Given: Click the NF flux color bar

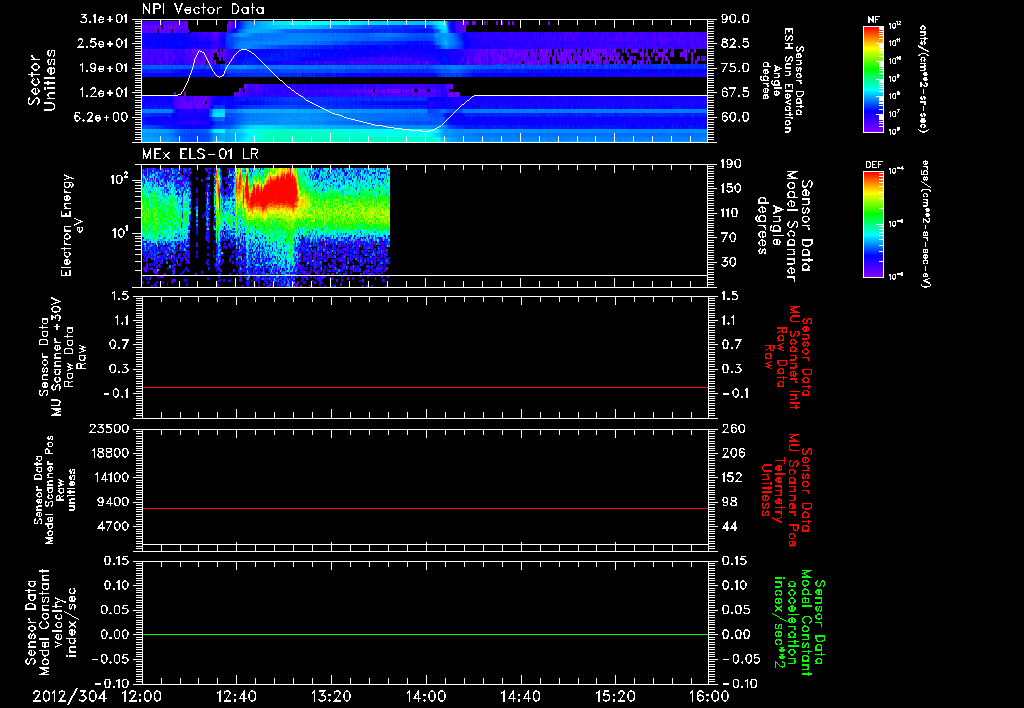Looking at the screenshot, I should [x=874, y=79].
